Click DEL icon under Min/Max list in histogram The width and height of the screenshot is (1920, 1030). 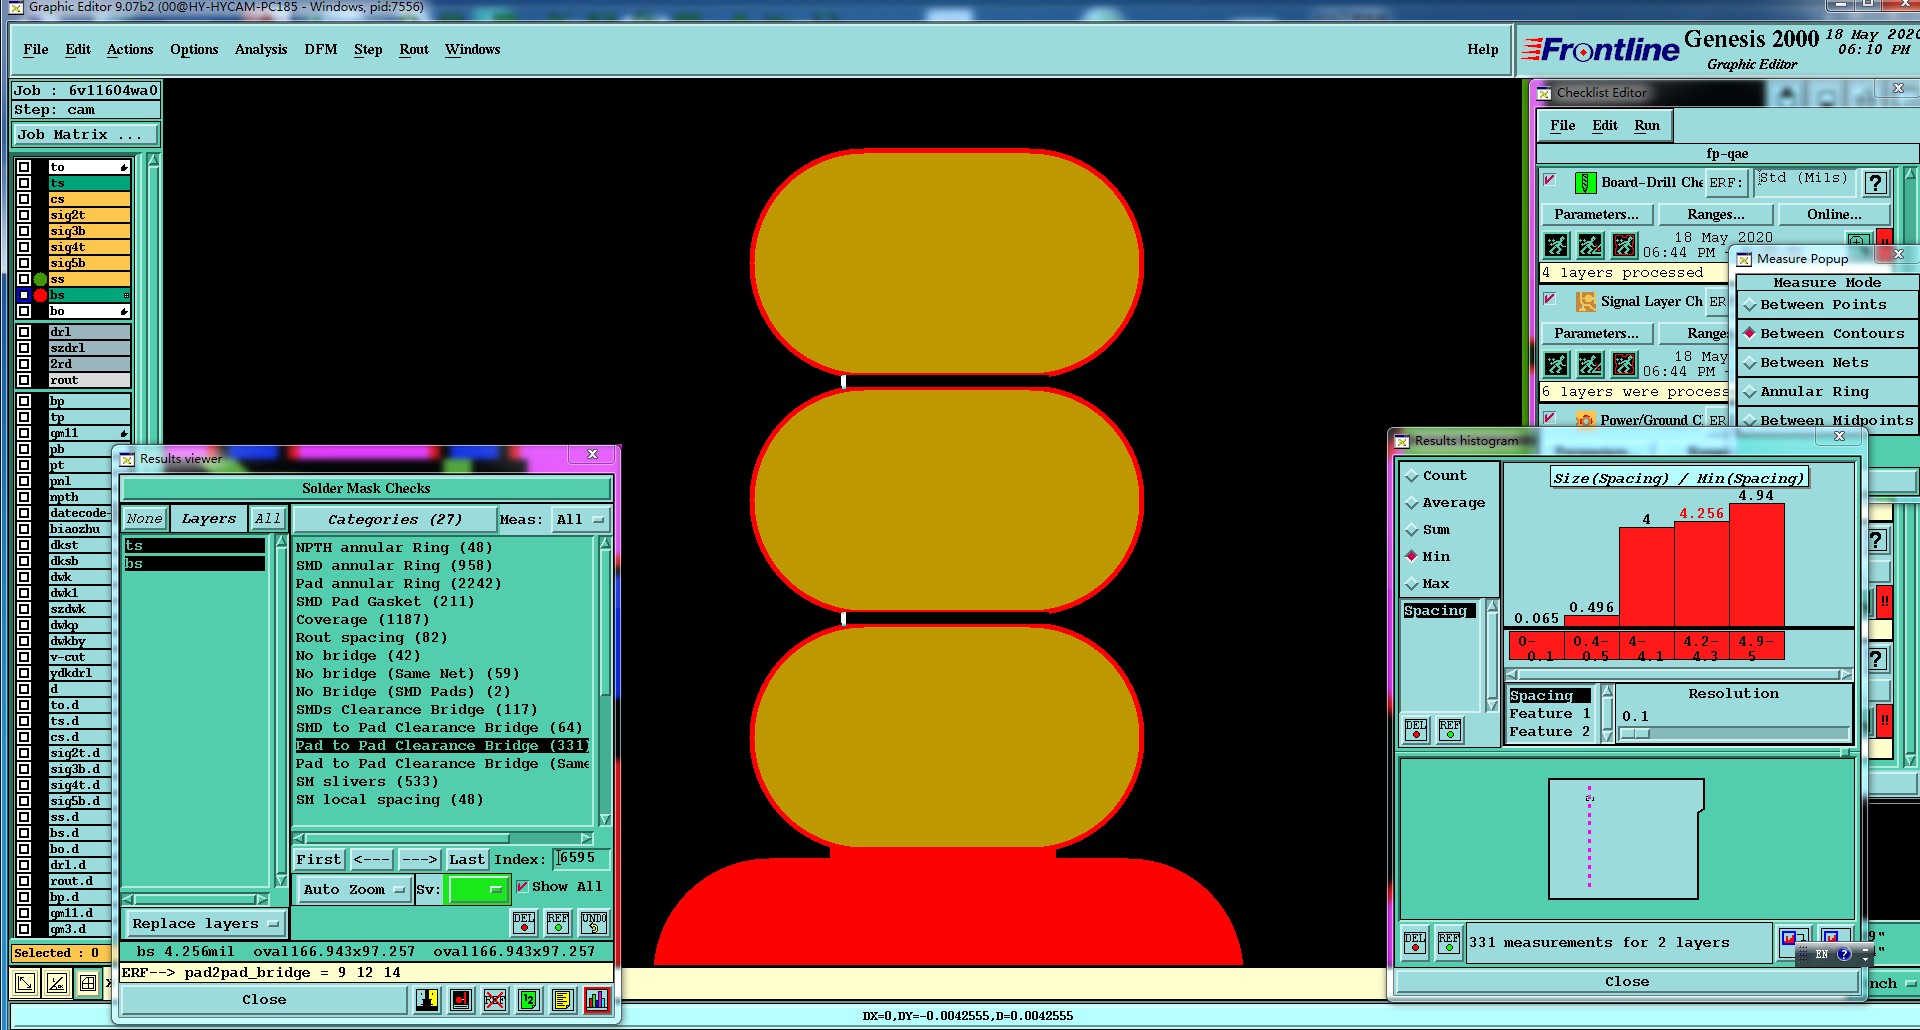[1416, 730]
